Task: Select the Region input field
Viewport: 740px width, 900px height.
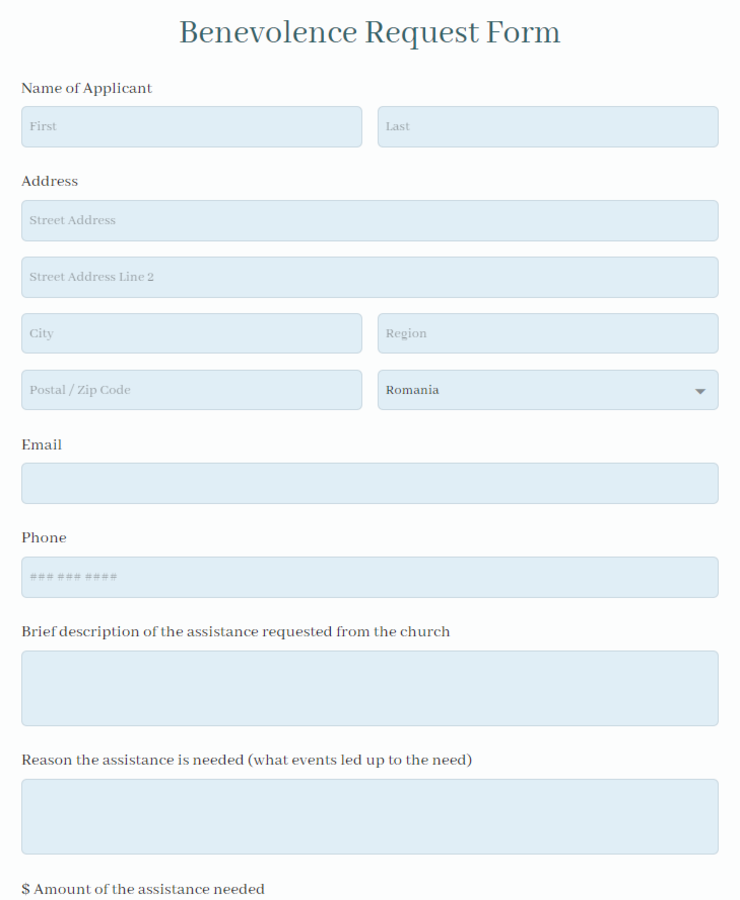Action: pyautogui.click(x=548, y=333)
